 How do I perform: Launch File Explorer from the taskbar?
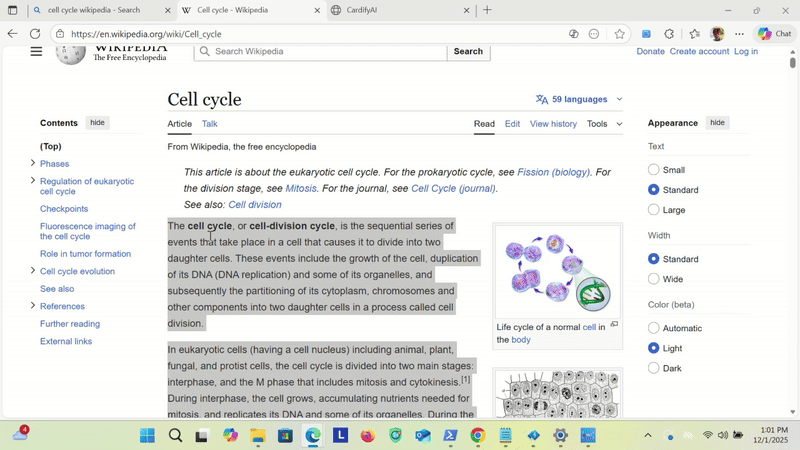(x=258, y=435)
